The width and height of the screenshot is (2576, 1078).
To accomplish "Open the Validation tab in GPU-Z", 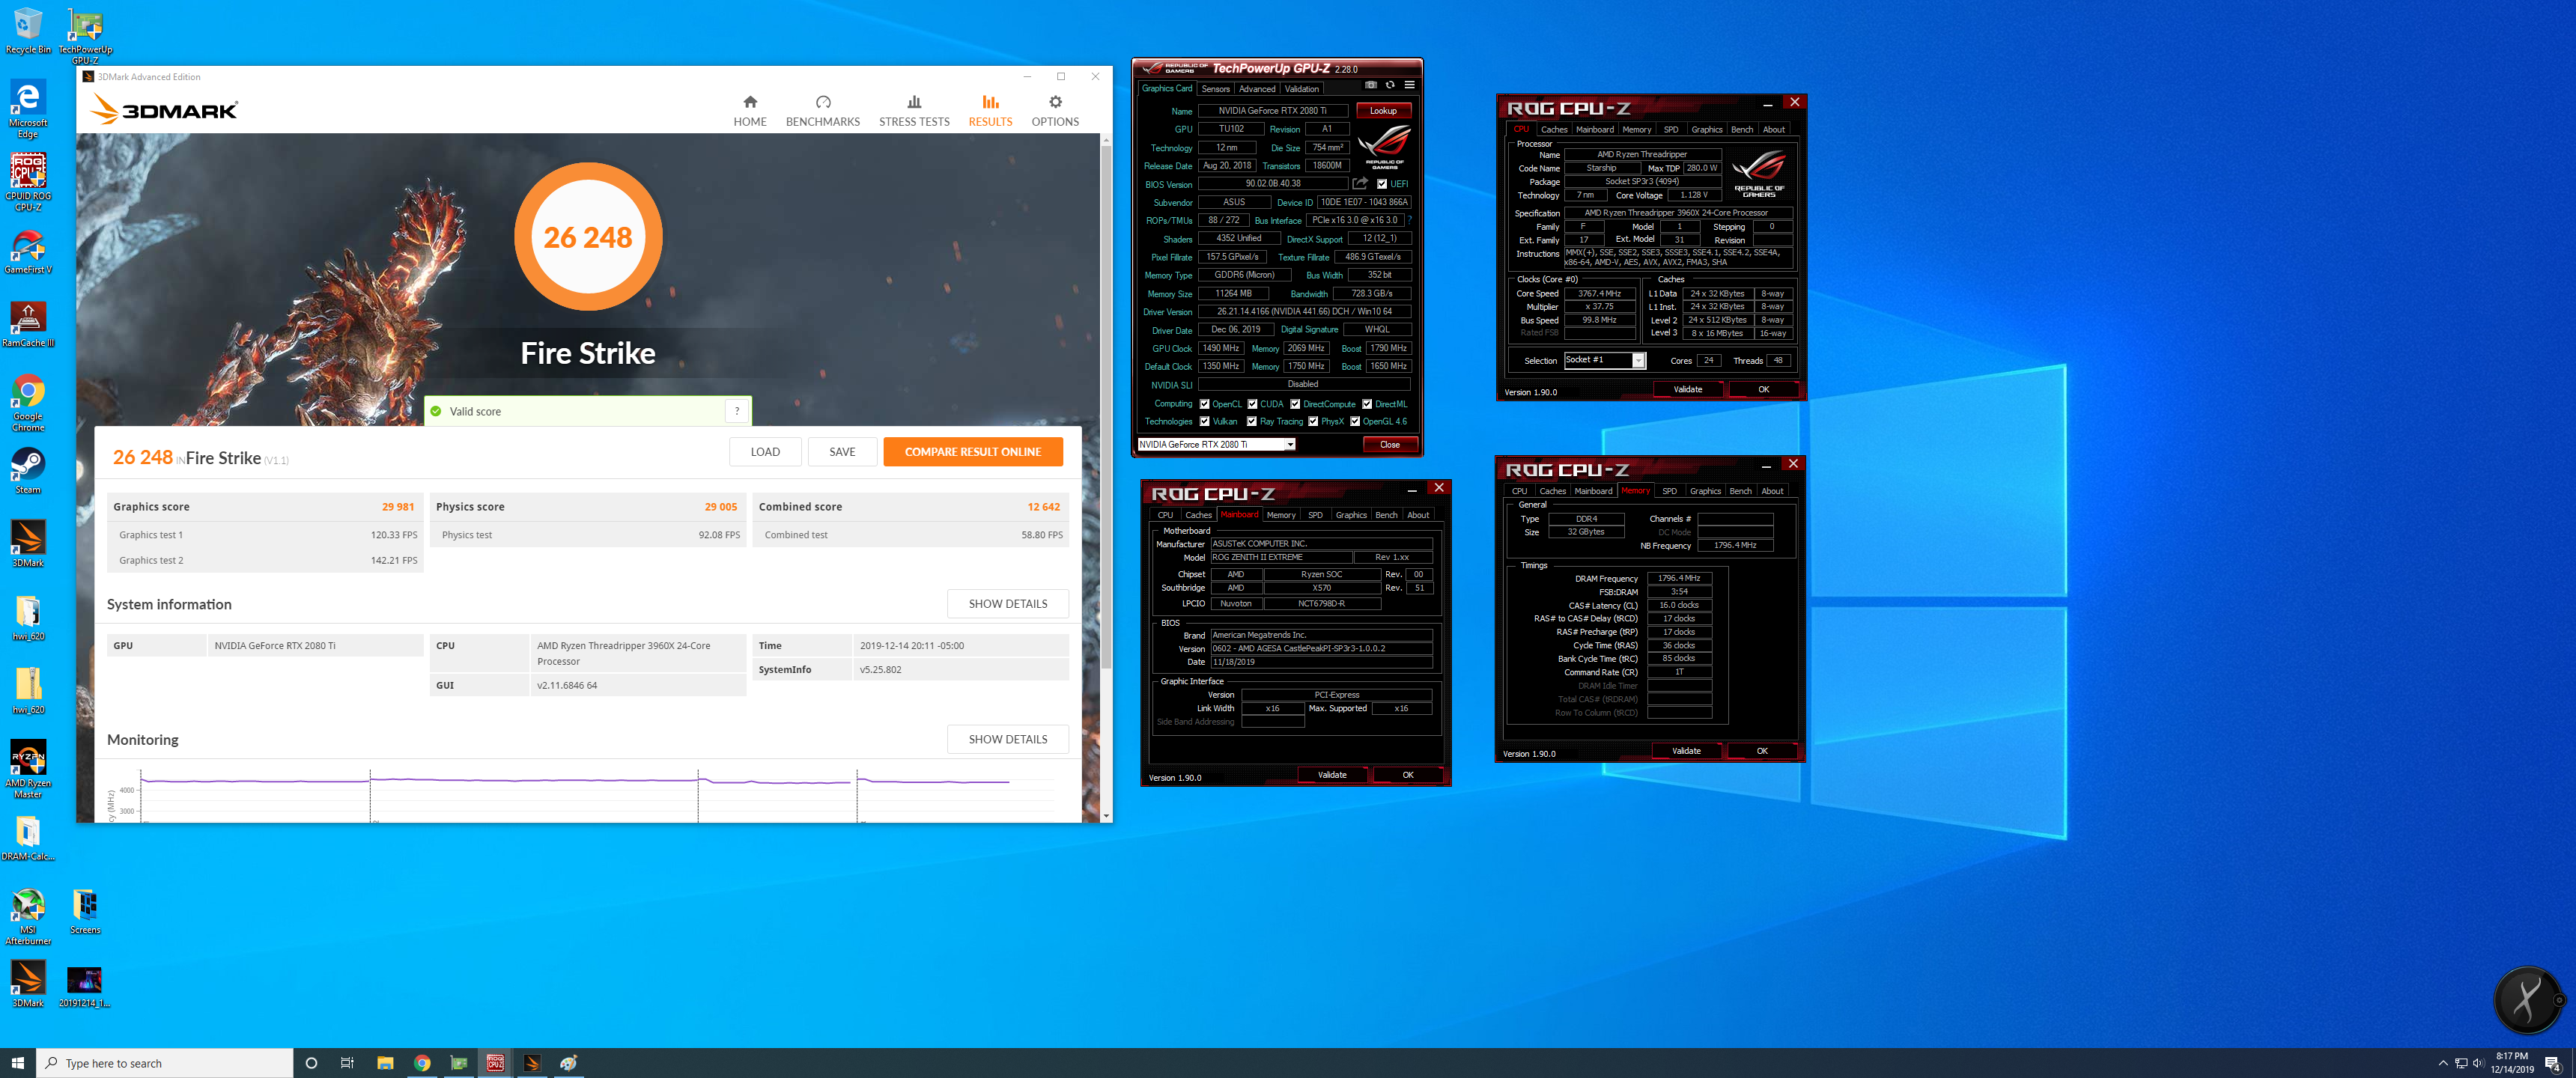I will pos(1301,89).
